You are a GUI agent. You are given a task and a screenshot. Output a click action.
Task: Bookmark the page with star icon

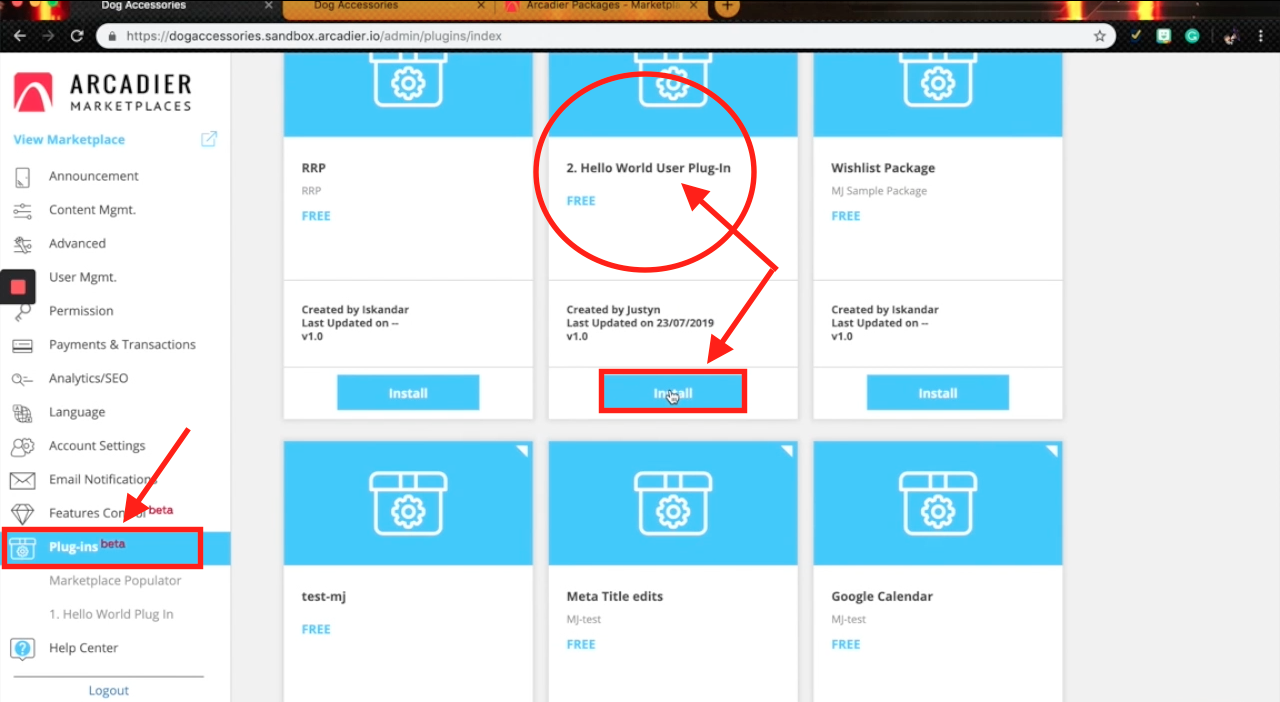tap(1100, 36)
